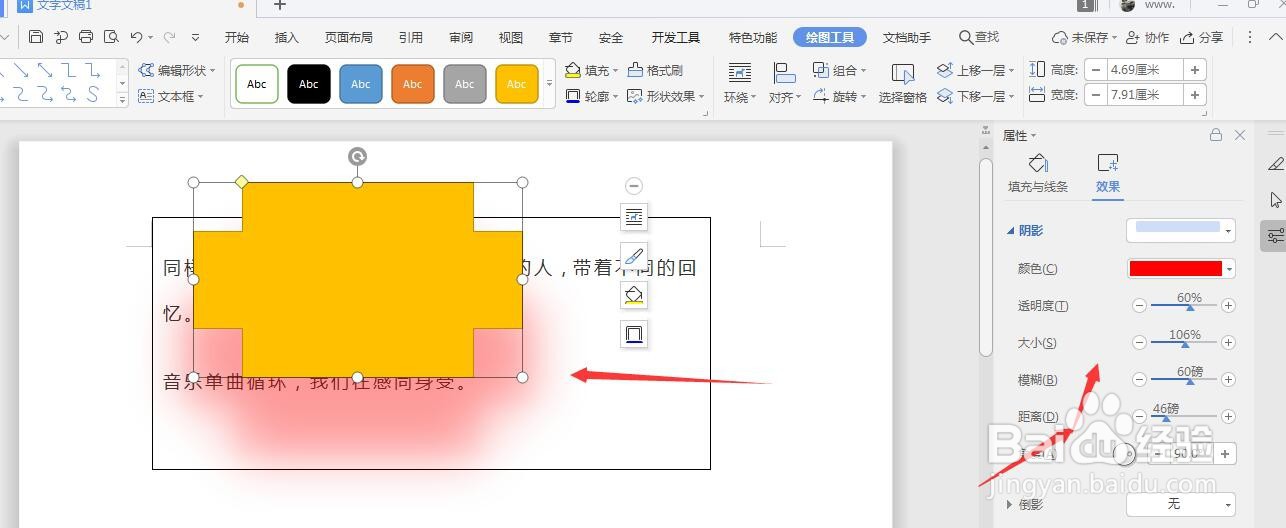Click Send Backward (下移一层)
Viewport: 1286px width, 528px height.
tap(975, 97)
